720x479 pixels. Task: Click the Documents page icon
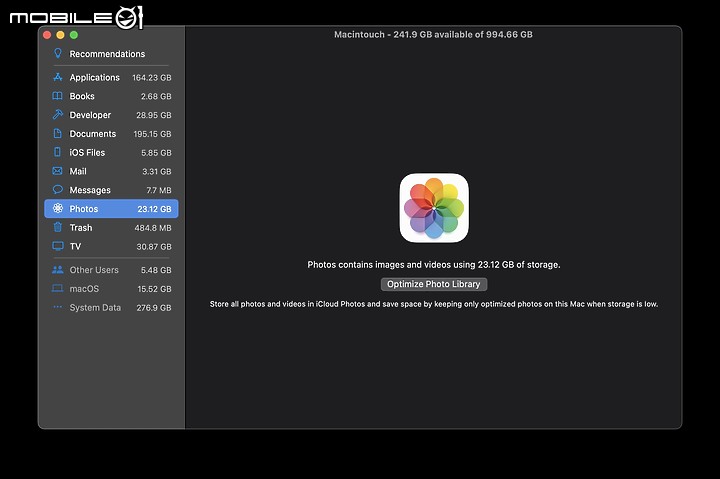57,133
